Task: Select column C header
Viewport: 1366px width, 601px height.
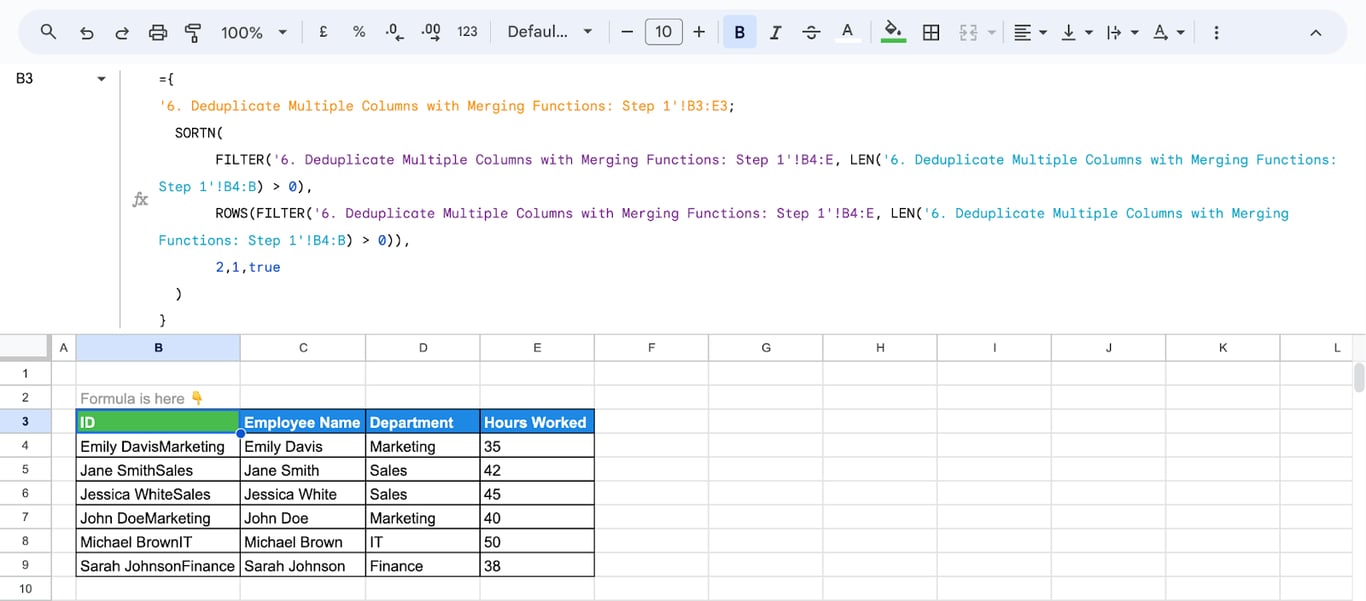Action: 303,347
